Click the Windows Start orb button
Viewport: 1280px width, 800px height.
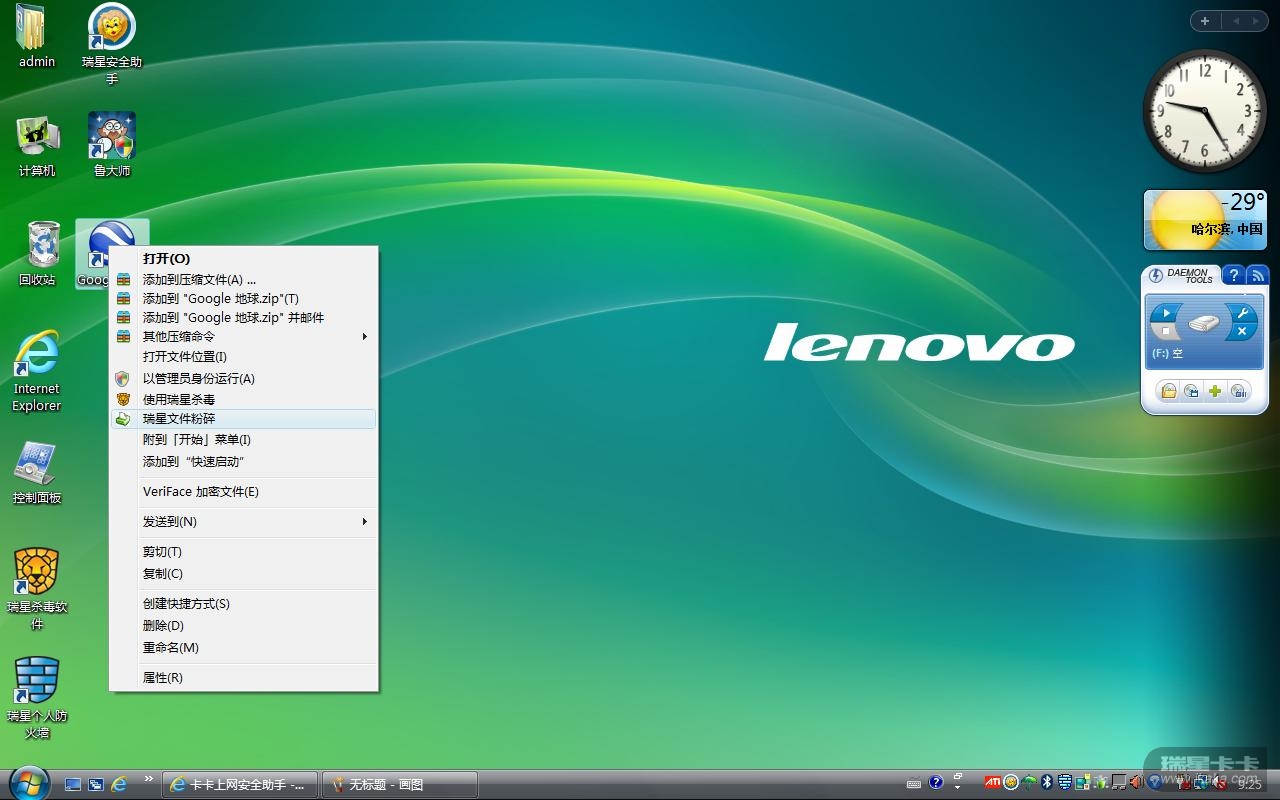(x=28, y=782)
